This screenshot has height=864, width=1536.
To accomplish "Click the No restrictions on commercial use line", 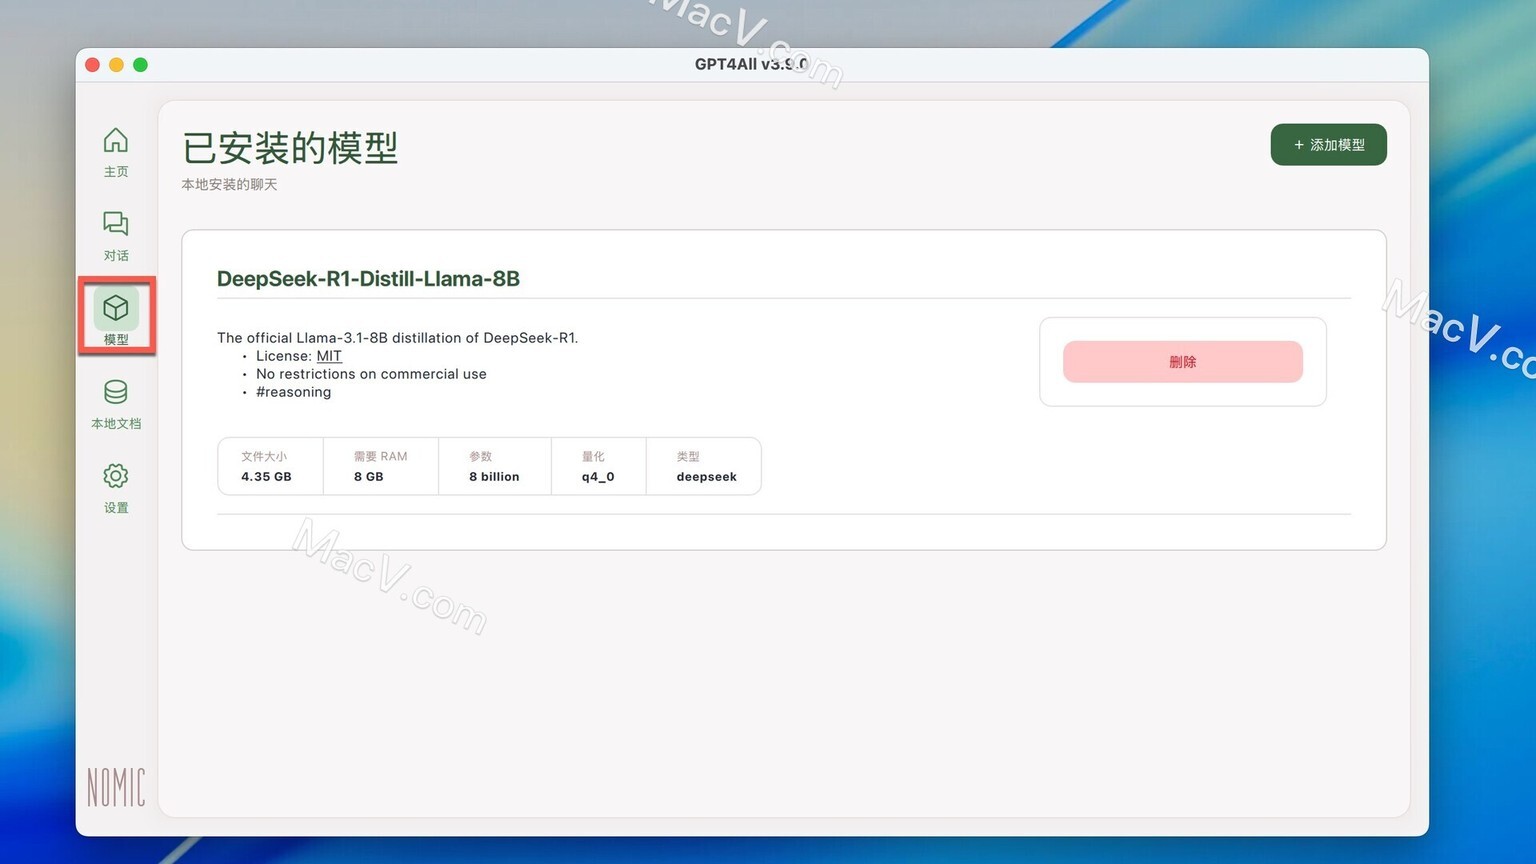I will (371, 374).
